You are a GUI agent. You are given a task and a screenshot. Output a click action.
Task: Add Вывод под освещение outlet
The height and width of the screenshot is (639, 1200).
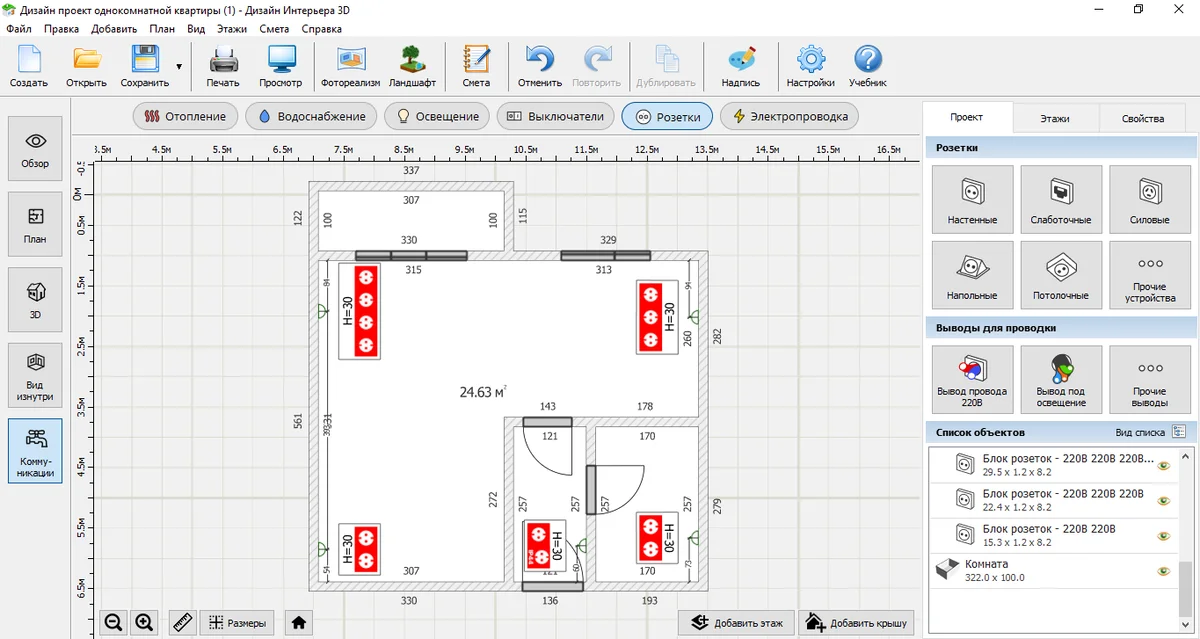tap(1061, 380)
